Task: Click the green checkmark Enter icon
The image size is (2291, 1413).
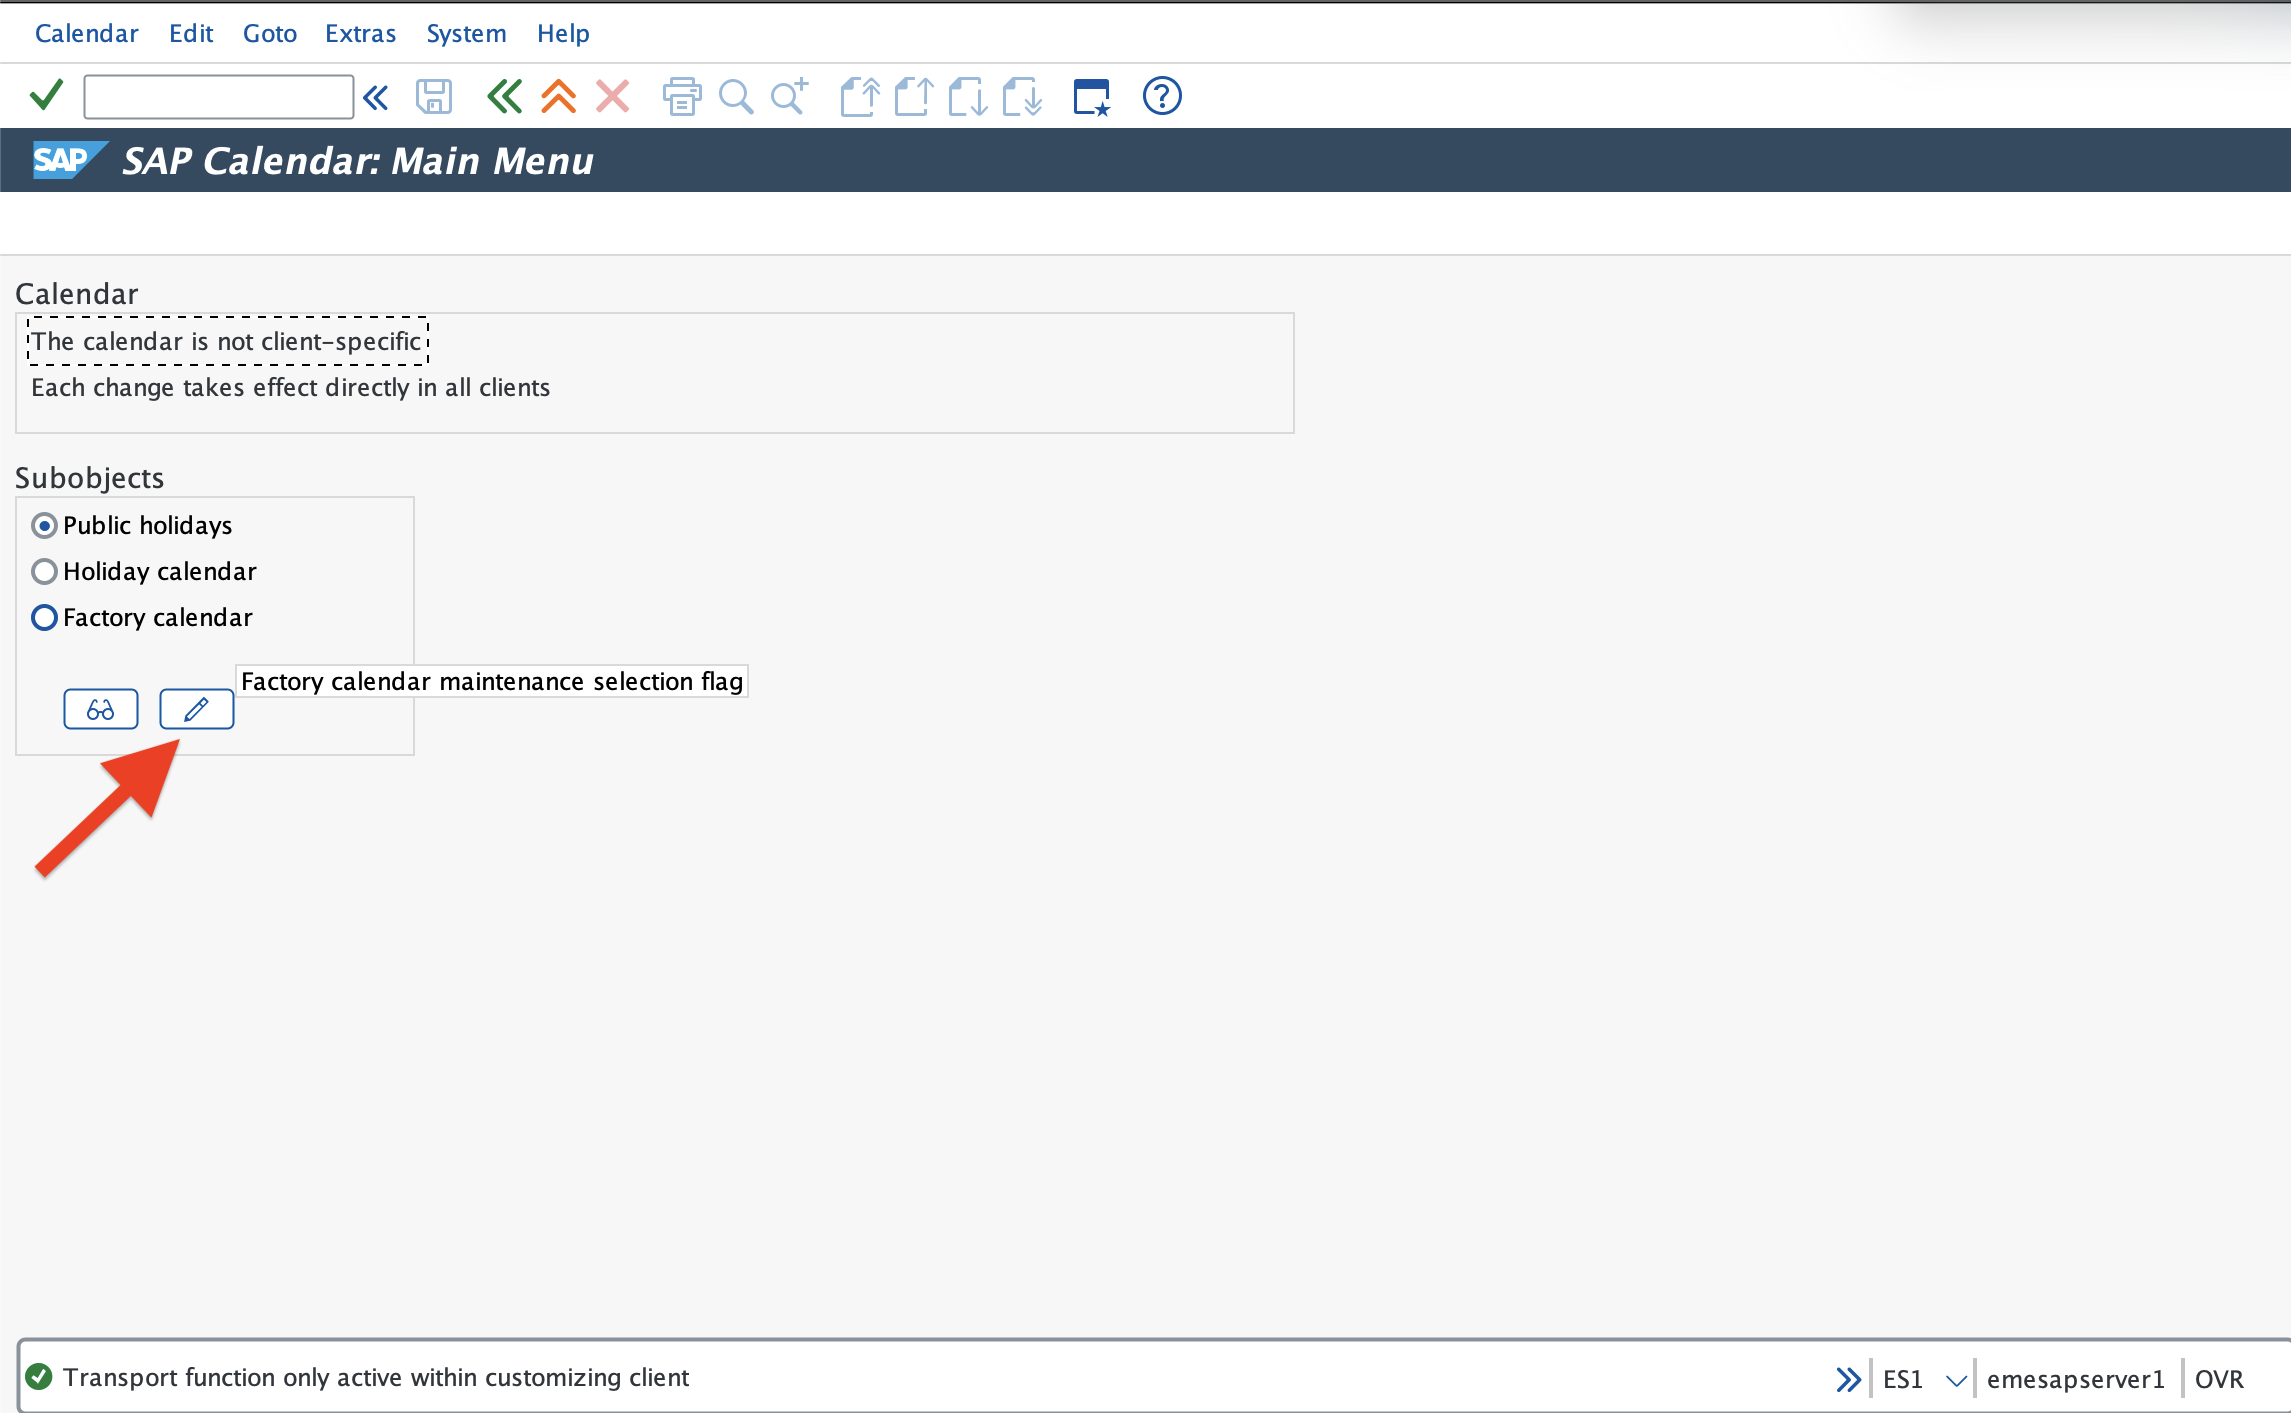Action: (46, 96)
